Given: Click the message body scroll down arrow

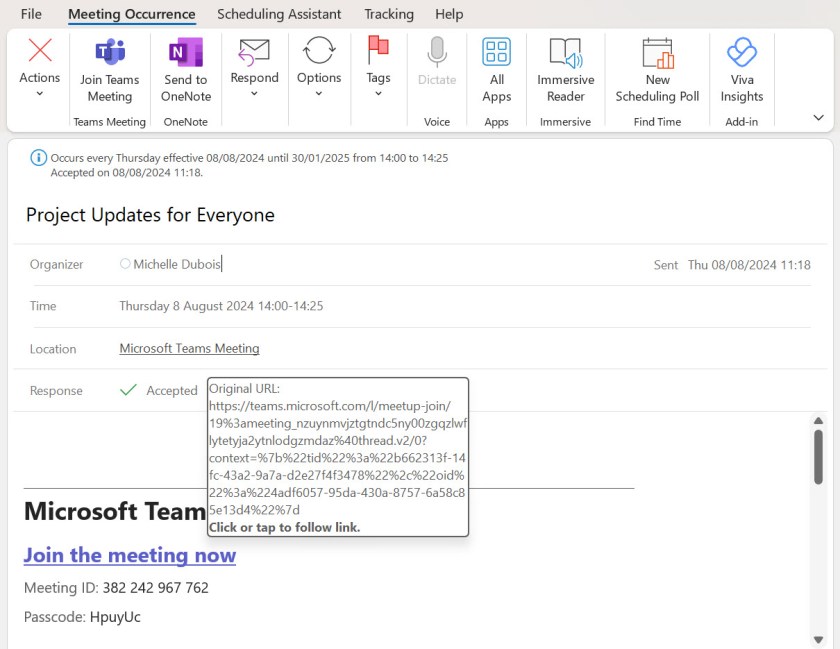Looking at the screenshot, I should click(818, 639).
